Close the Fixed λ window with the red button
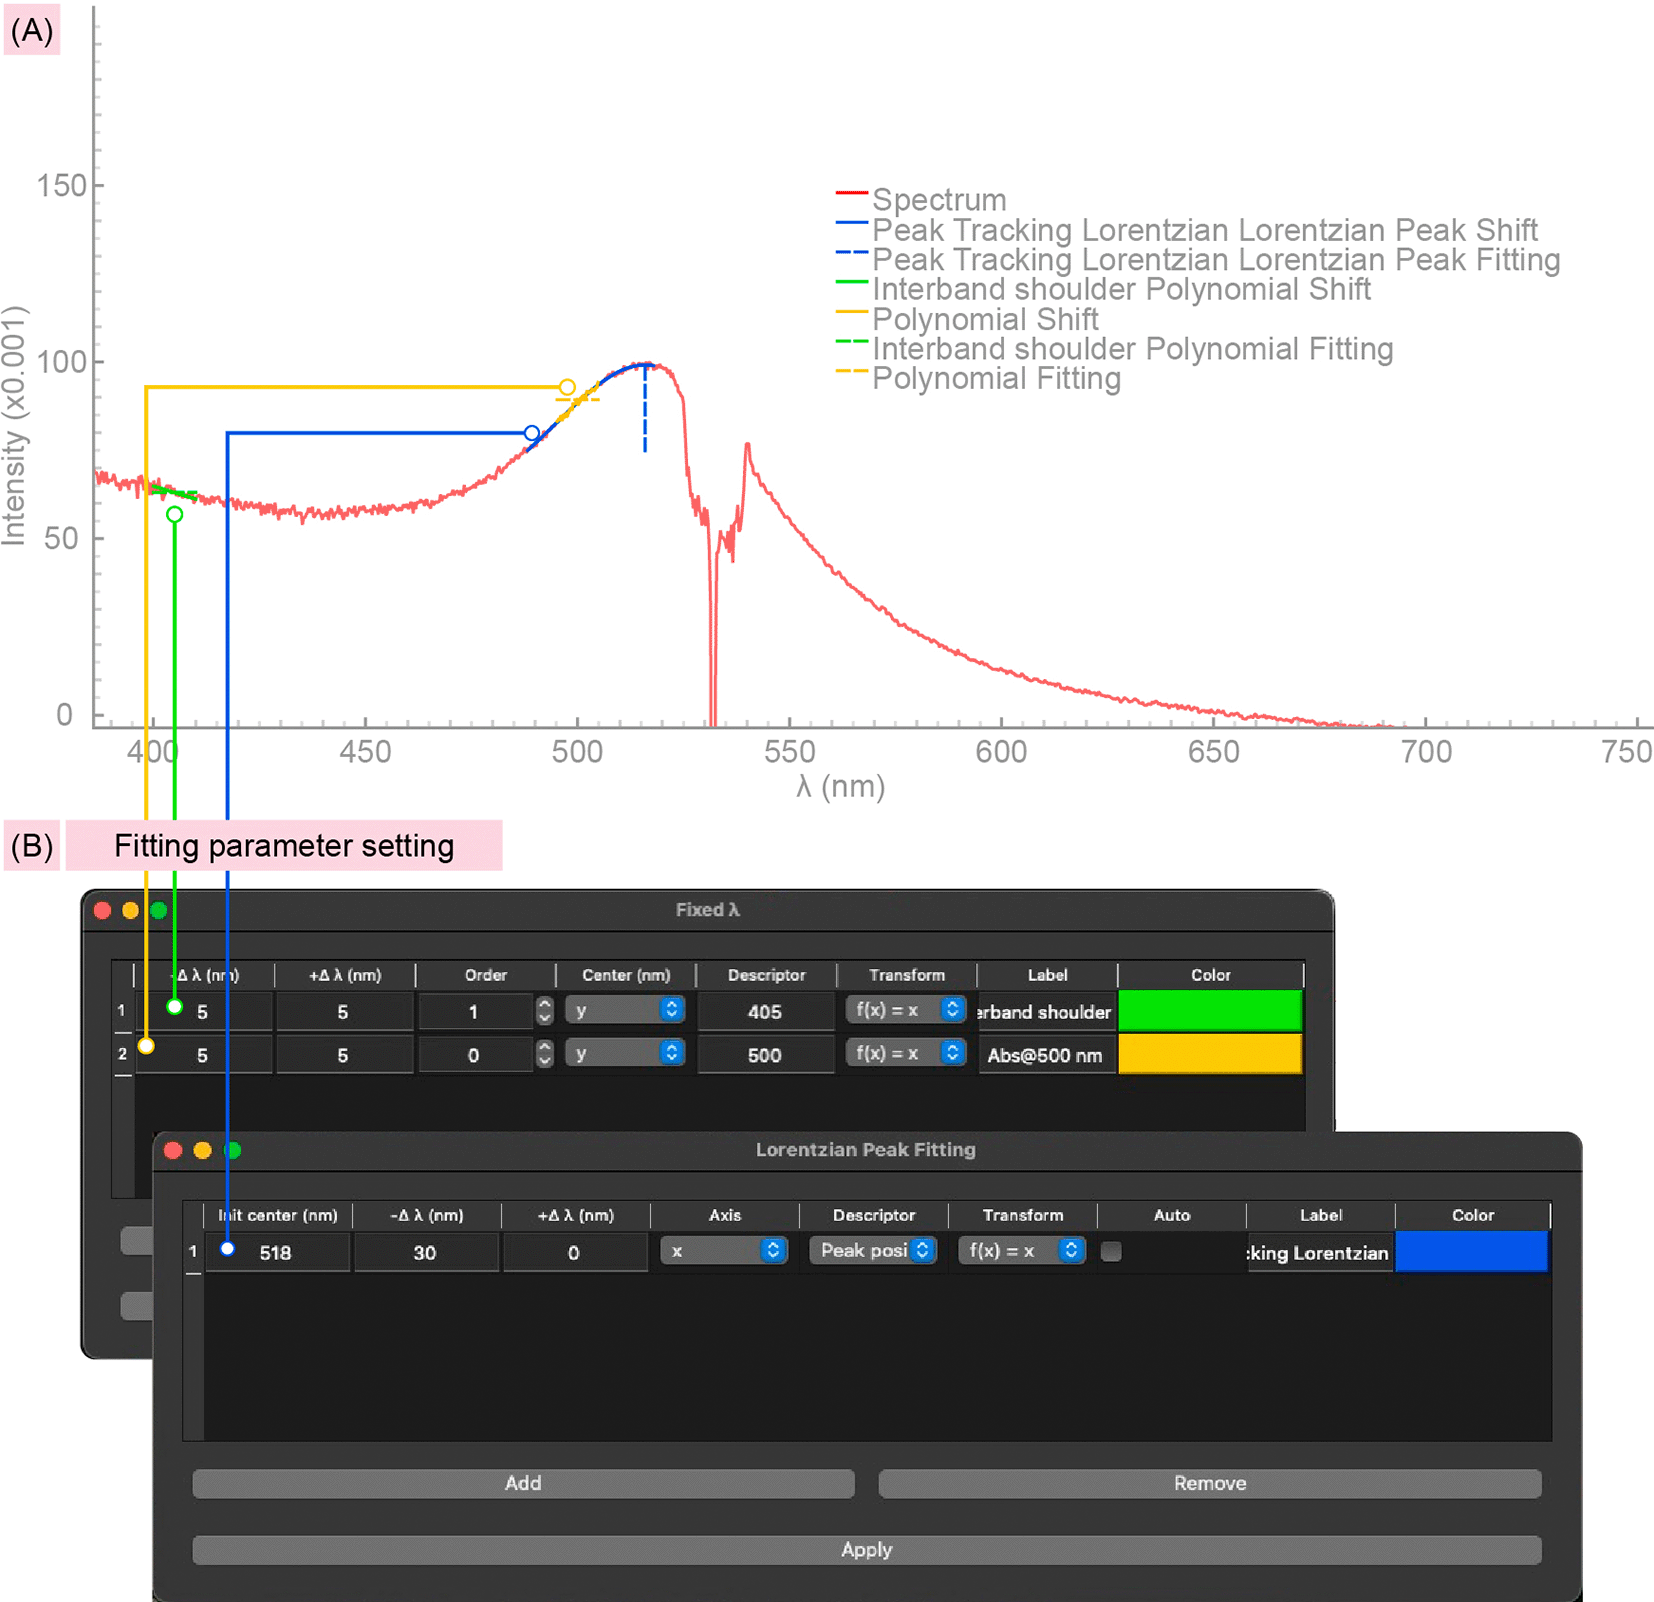 pos(102,910)
